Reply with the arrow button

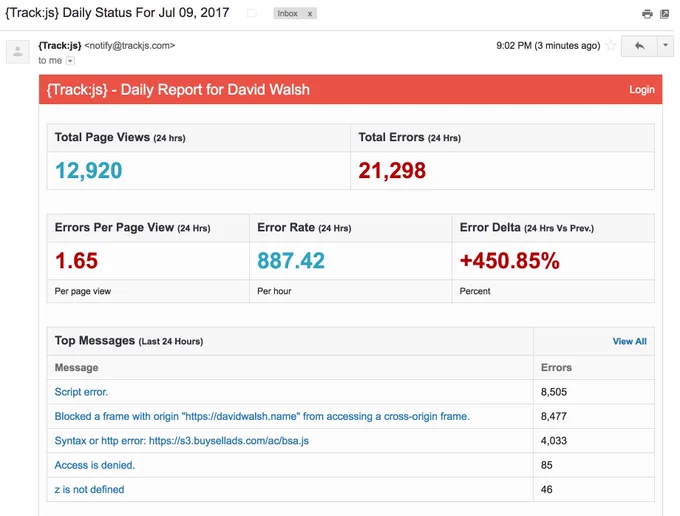click(639, 46)
